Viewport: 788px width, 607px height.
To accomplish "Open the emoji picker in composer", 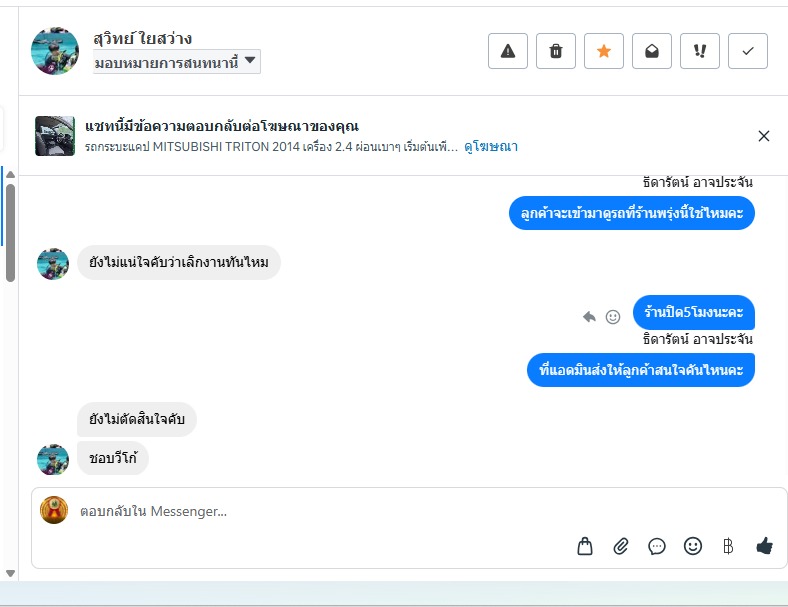I will pos(693,546).
